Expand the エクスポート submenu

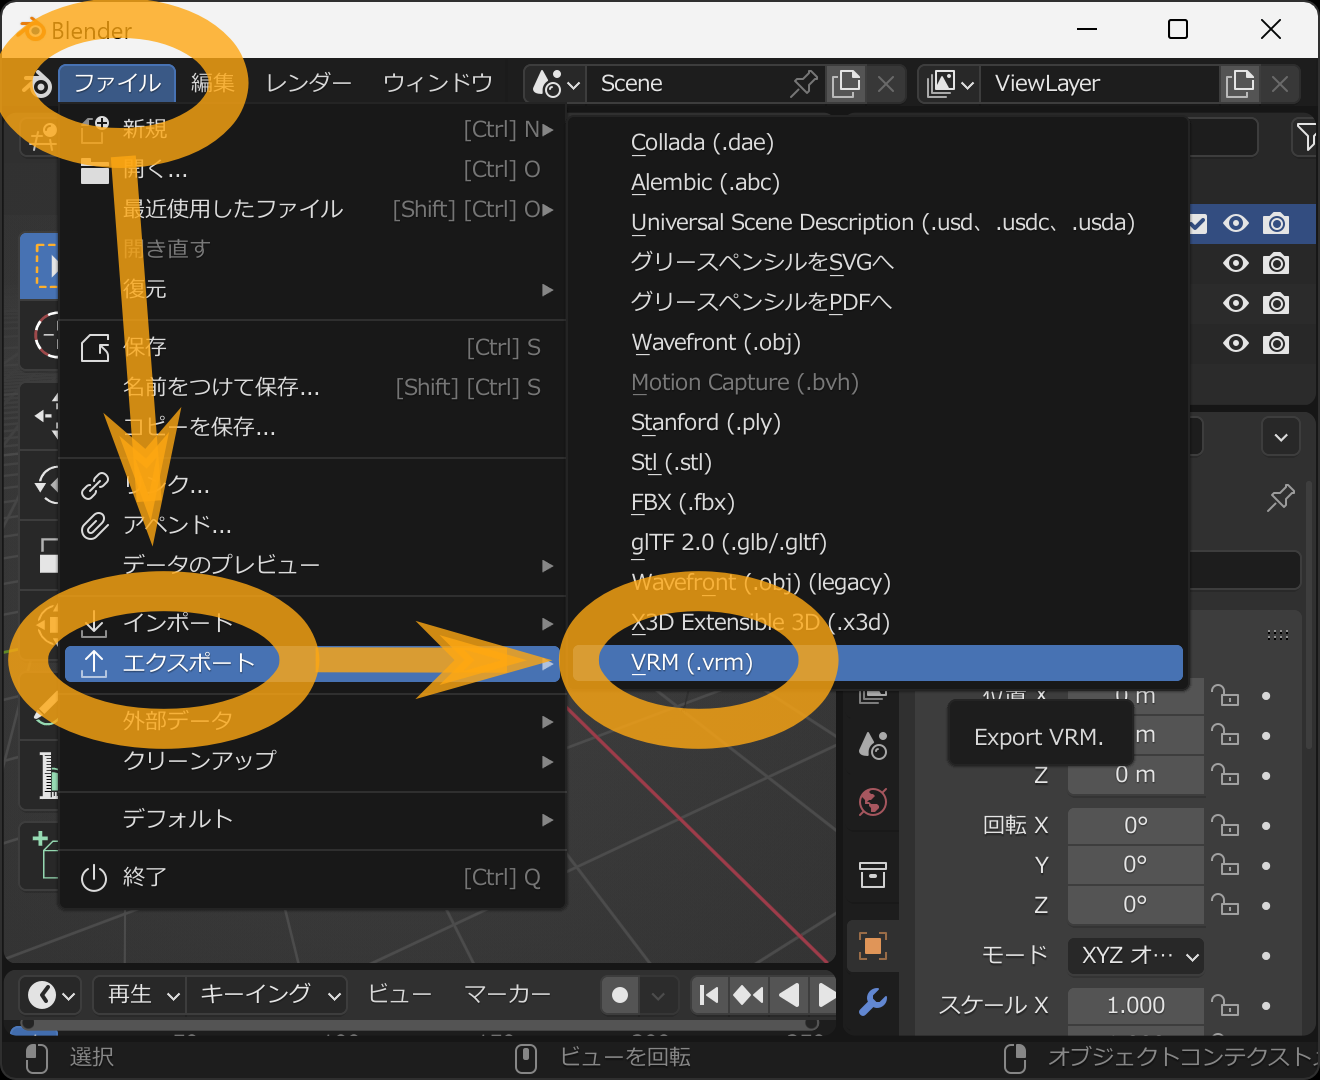pos(312,663)
